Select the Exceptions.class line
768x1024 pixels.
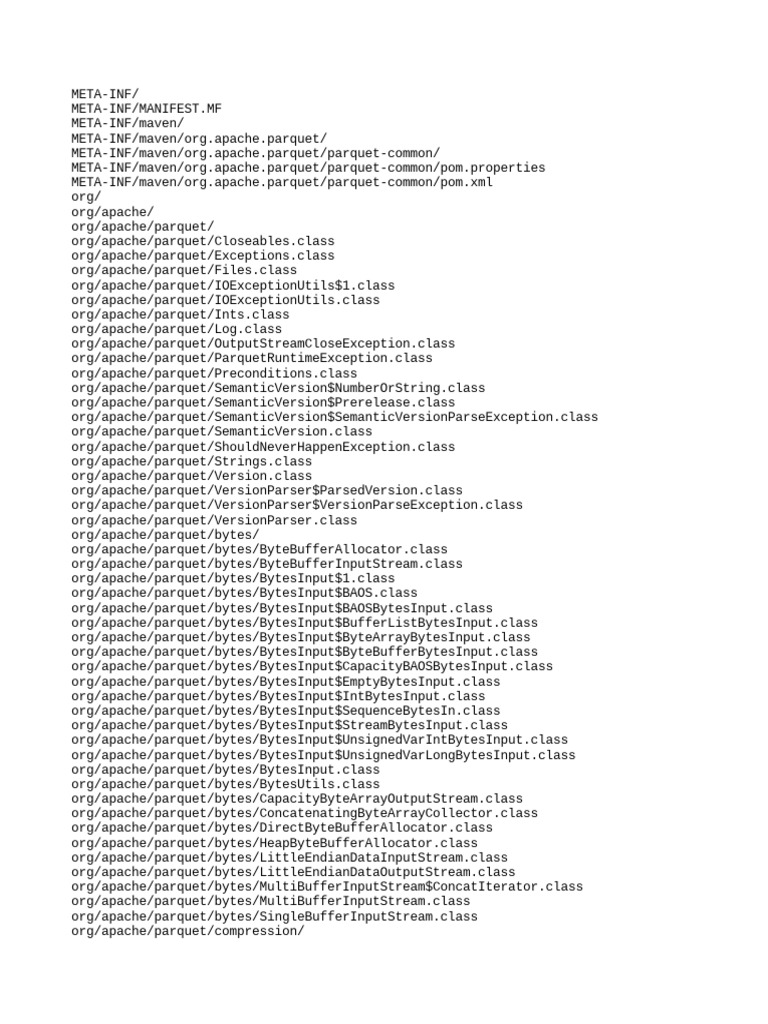pyautogui.click(x=203, y=255)
